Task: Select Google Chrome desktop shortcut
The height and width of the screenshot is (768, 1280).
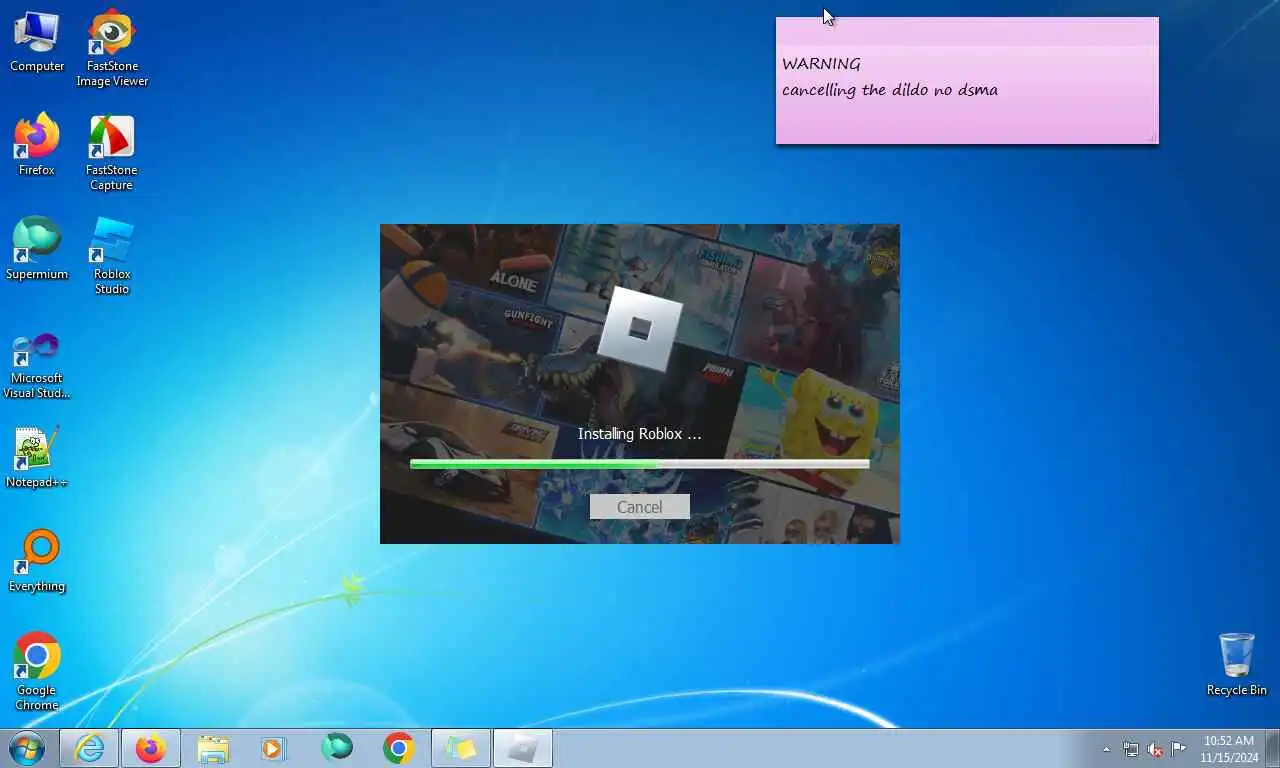Action: click(37, 672)
